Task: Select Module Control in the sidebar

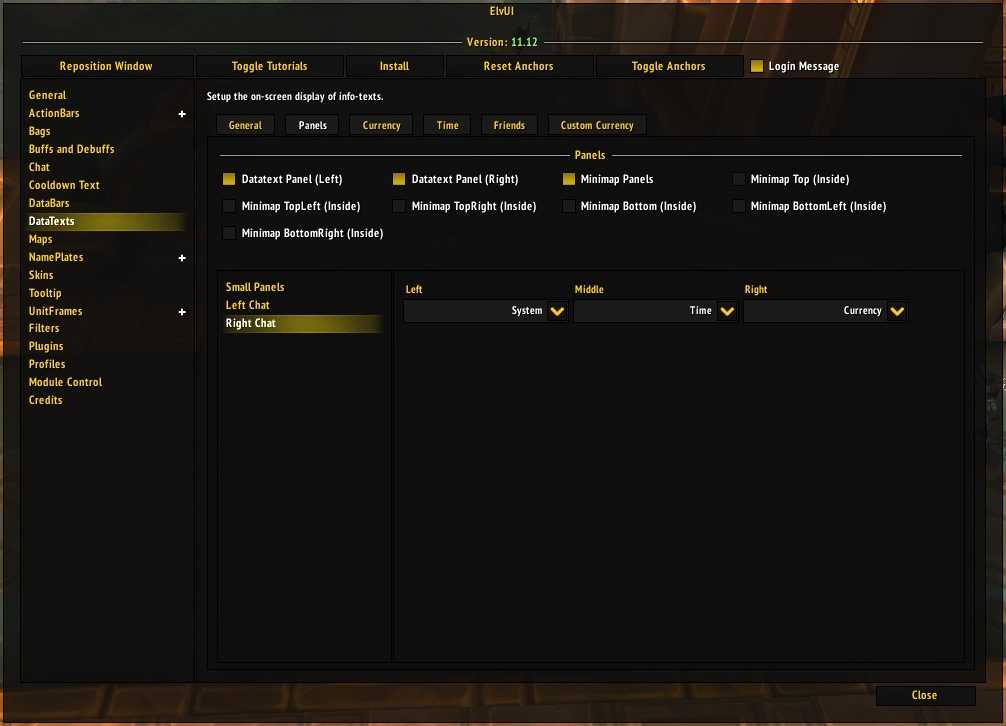Action: [65, 382]
